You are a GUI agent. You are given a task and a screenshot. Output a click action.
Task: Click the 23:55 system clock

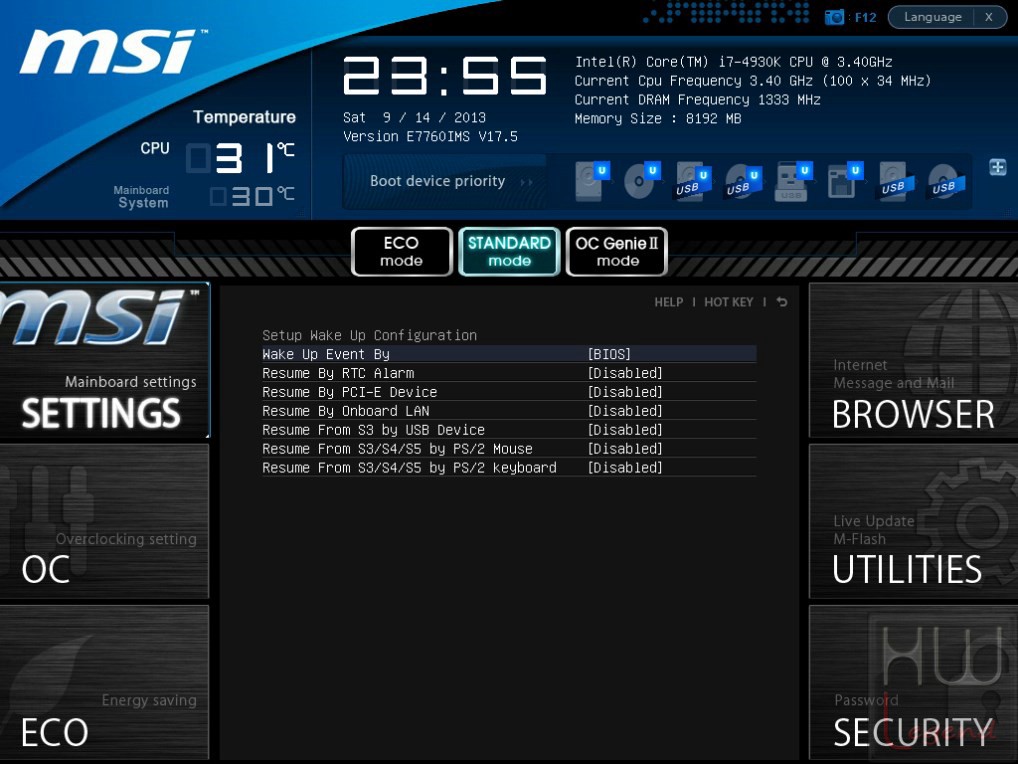pos(445,76)
